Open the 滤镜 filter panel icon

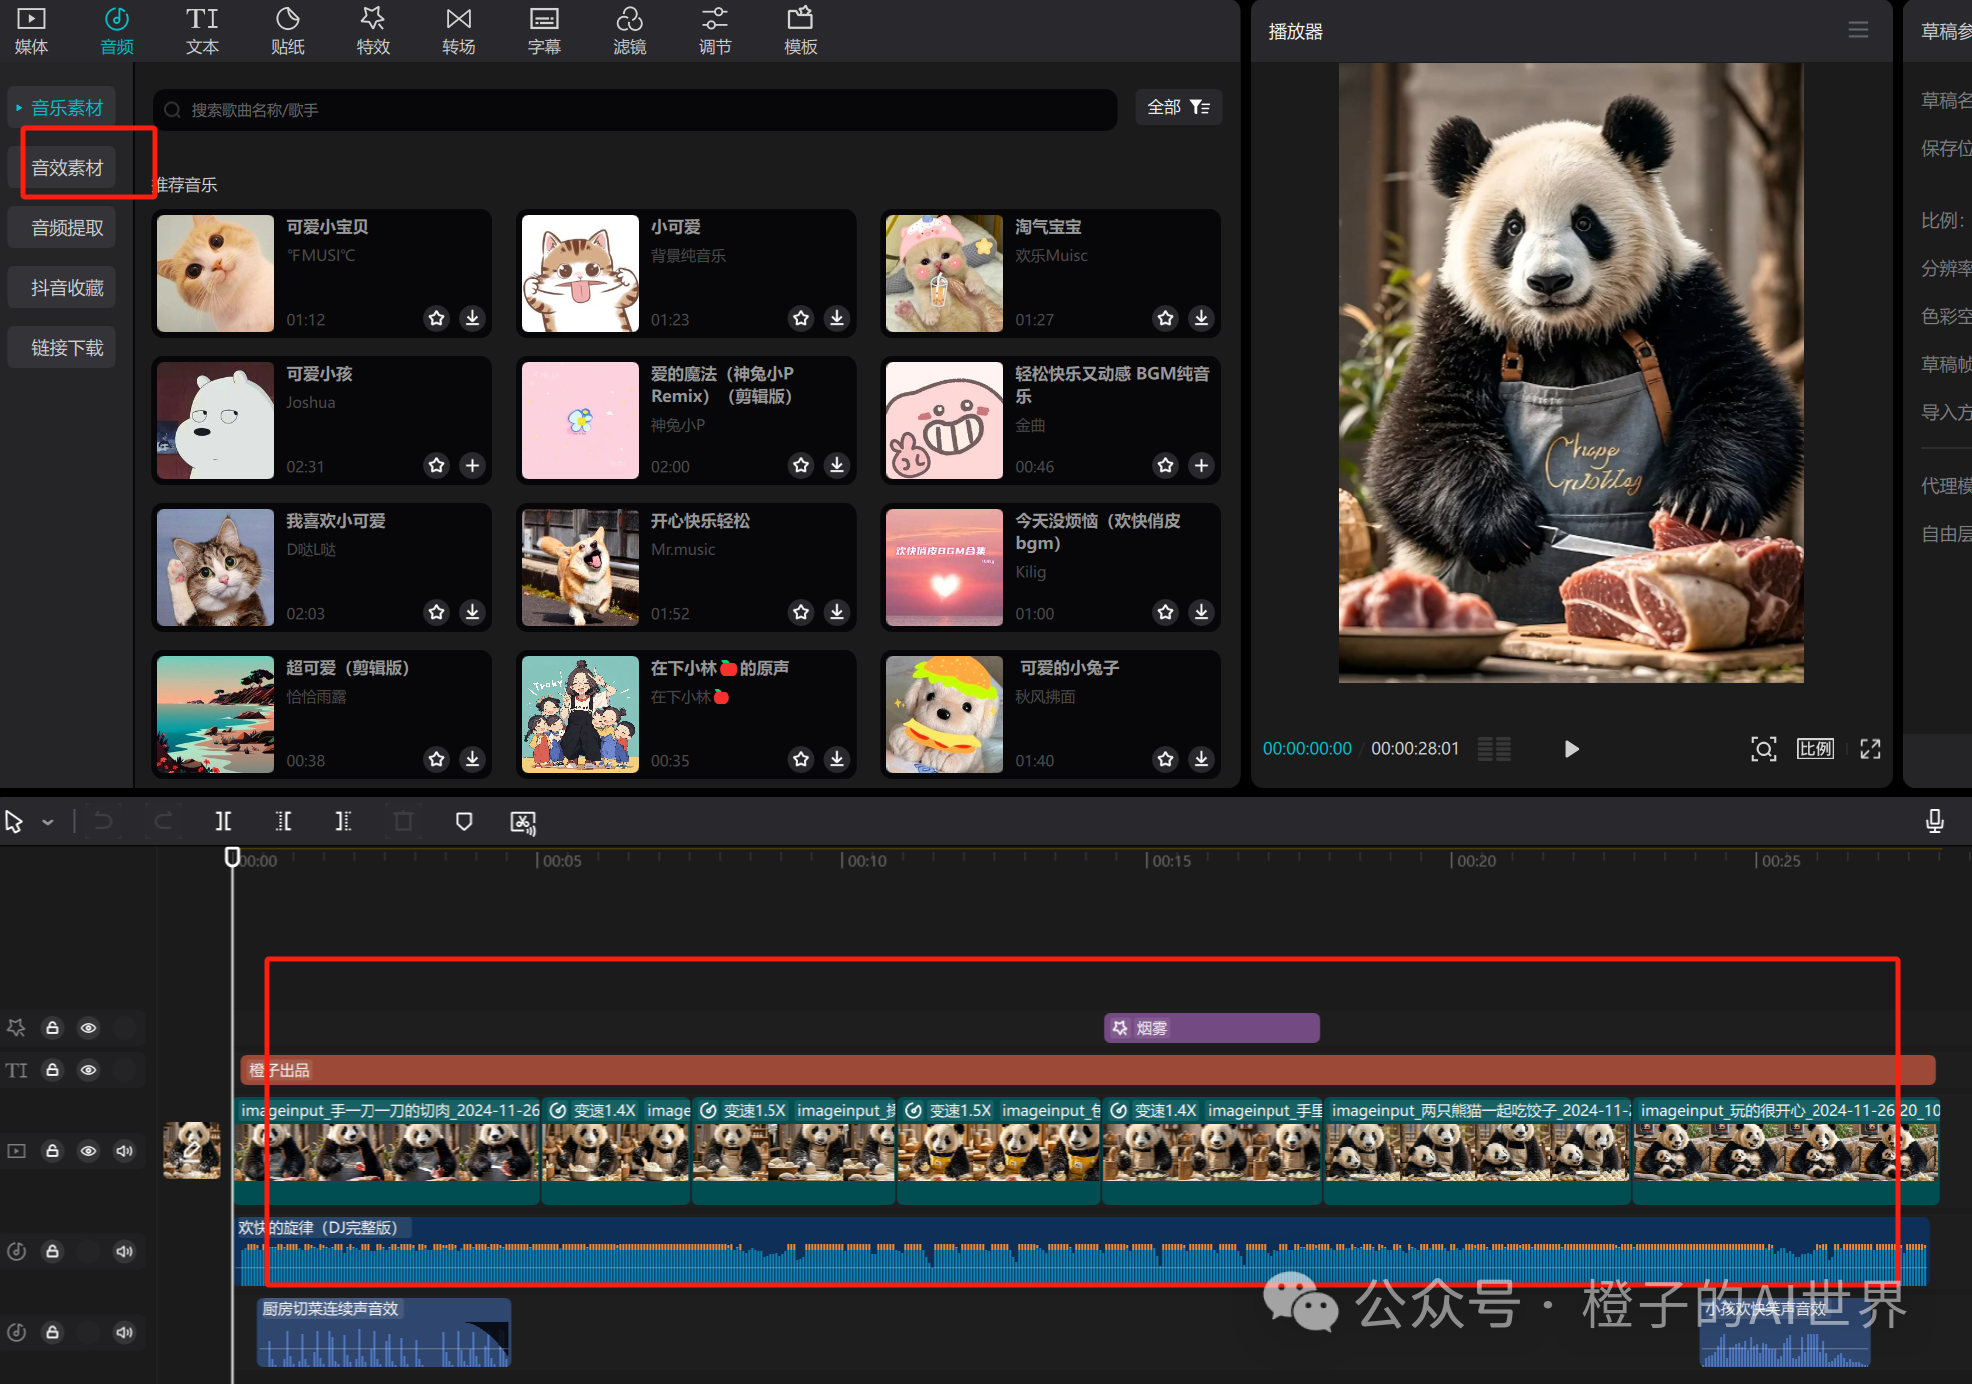pyautogui.click(x=629, y=30)
